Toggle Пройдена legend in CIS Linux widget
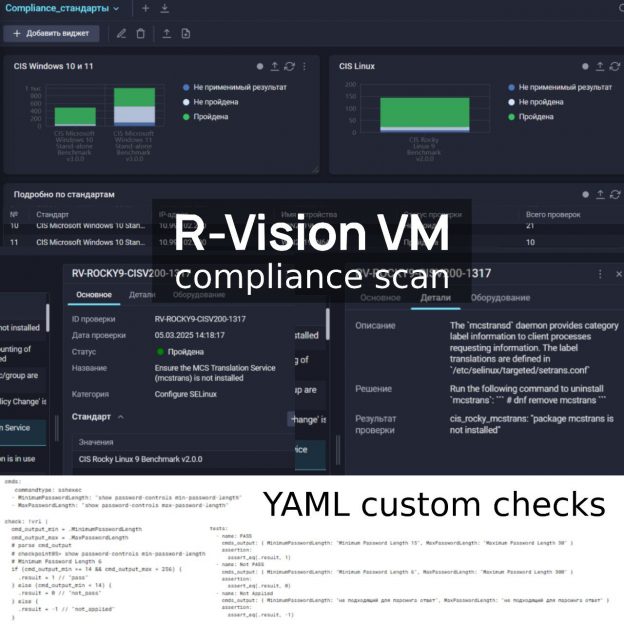The image size is (624, 624). [531, 117]
